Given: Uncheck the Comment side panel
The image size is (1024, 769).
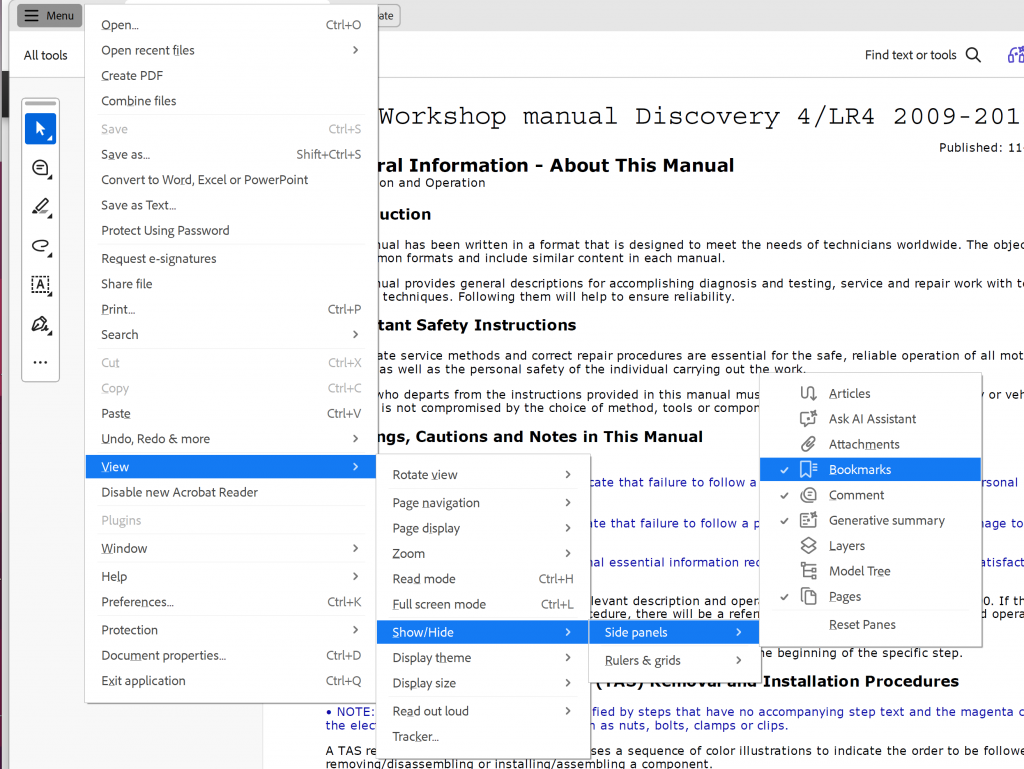Looking at the screenshot, I should [870, 495].
